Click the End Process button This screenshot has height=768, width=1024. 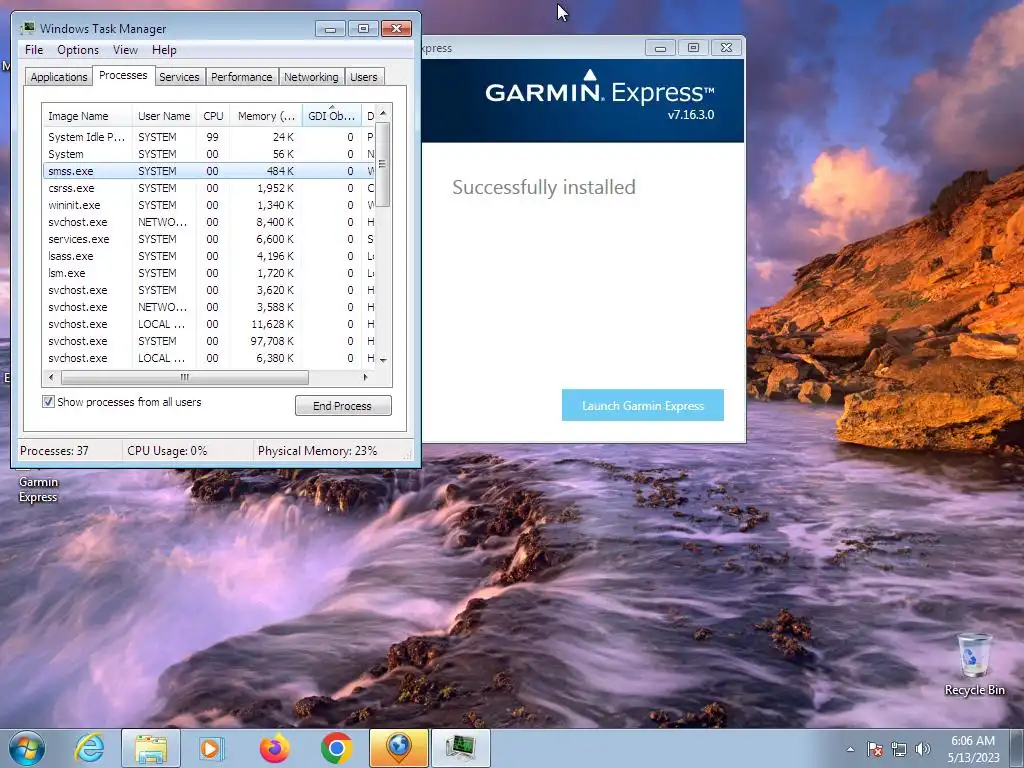pos(343,406)
